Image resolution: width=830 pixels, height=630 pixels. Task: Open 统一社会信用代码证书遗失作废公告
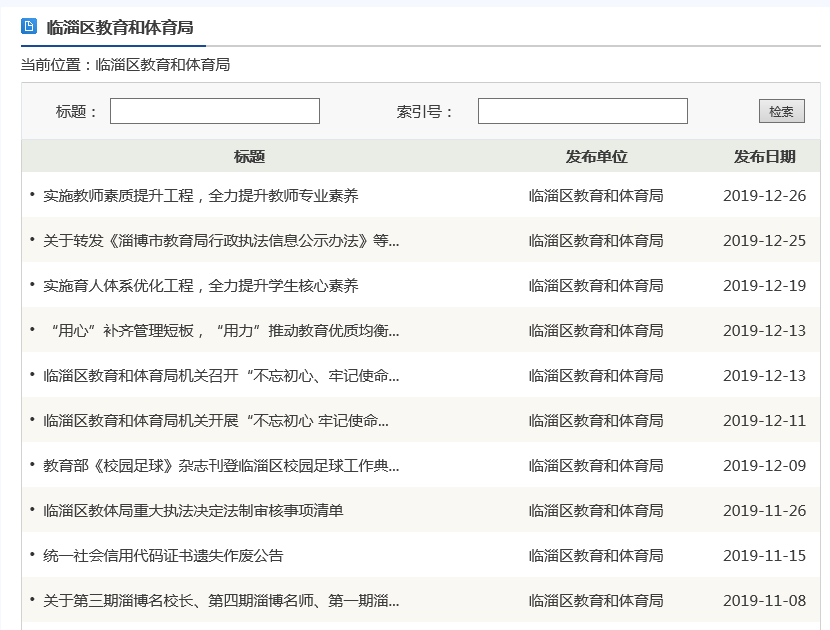tap(163, 556)
